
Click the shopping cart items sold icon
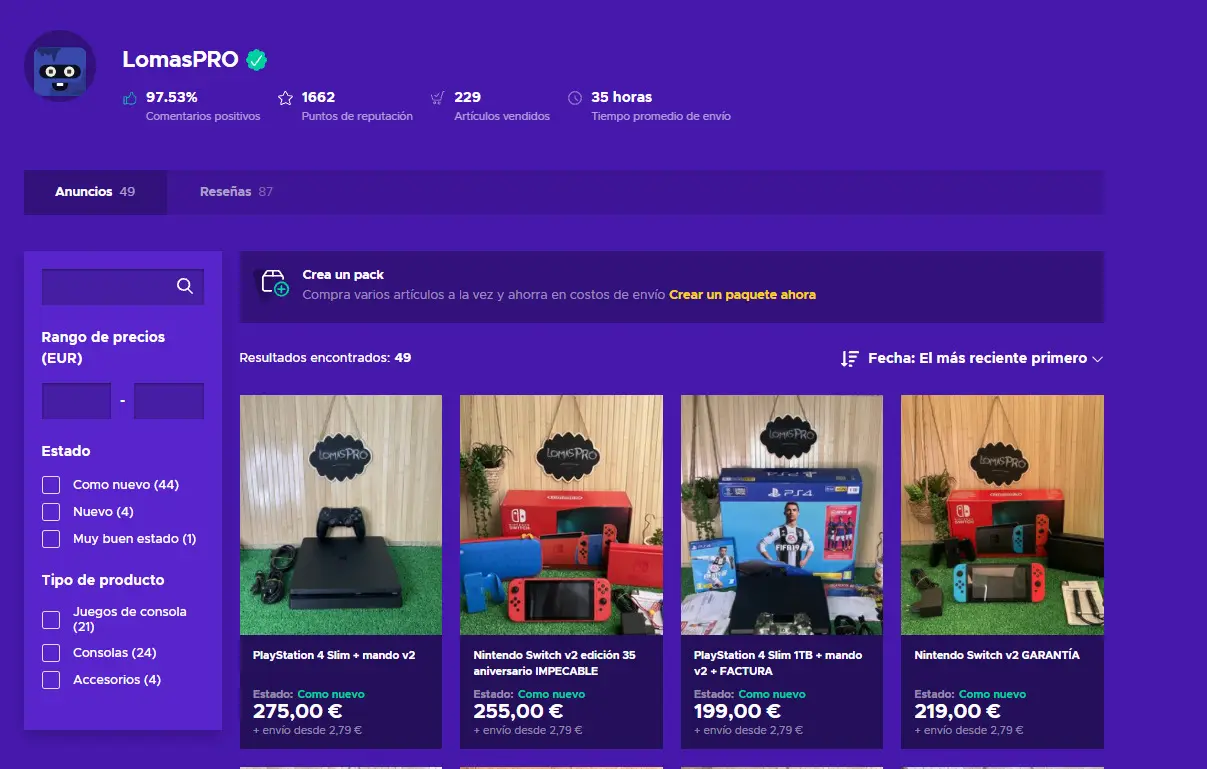[437, 98]
